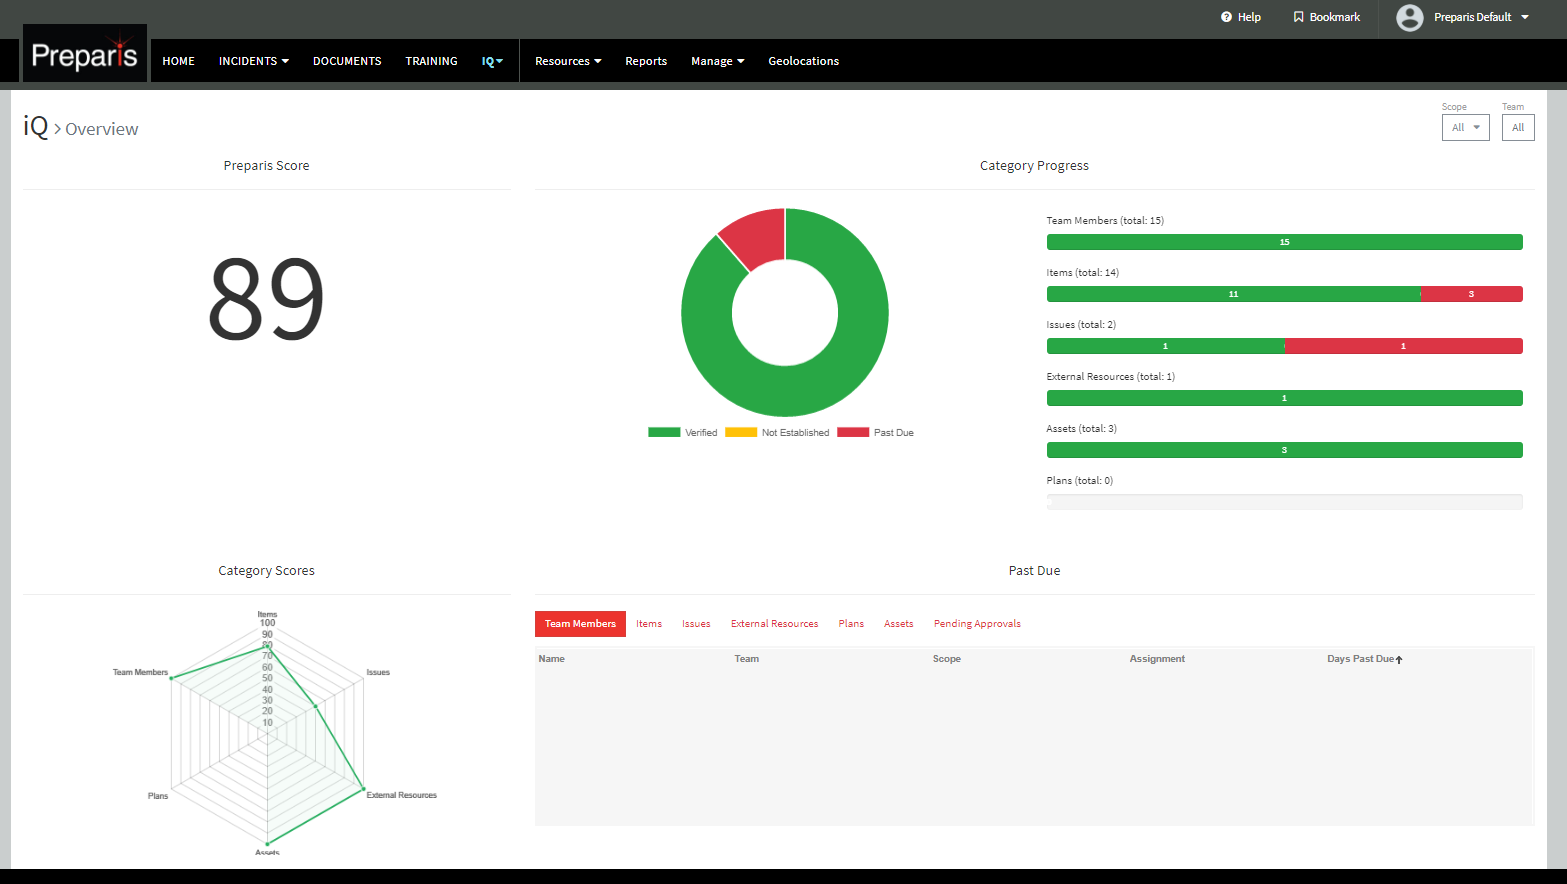
Task: Click the Bookmark icon
Action: (1298, 17)
